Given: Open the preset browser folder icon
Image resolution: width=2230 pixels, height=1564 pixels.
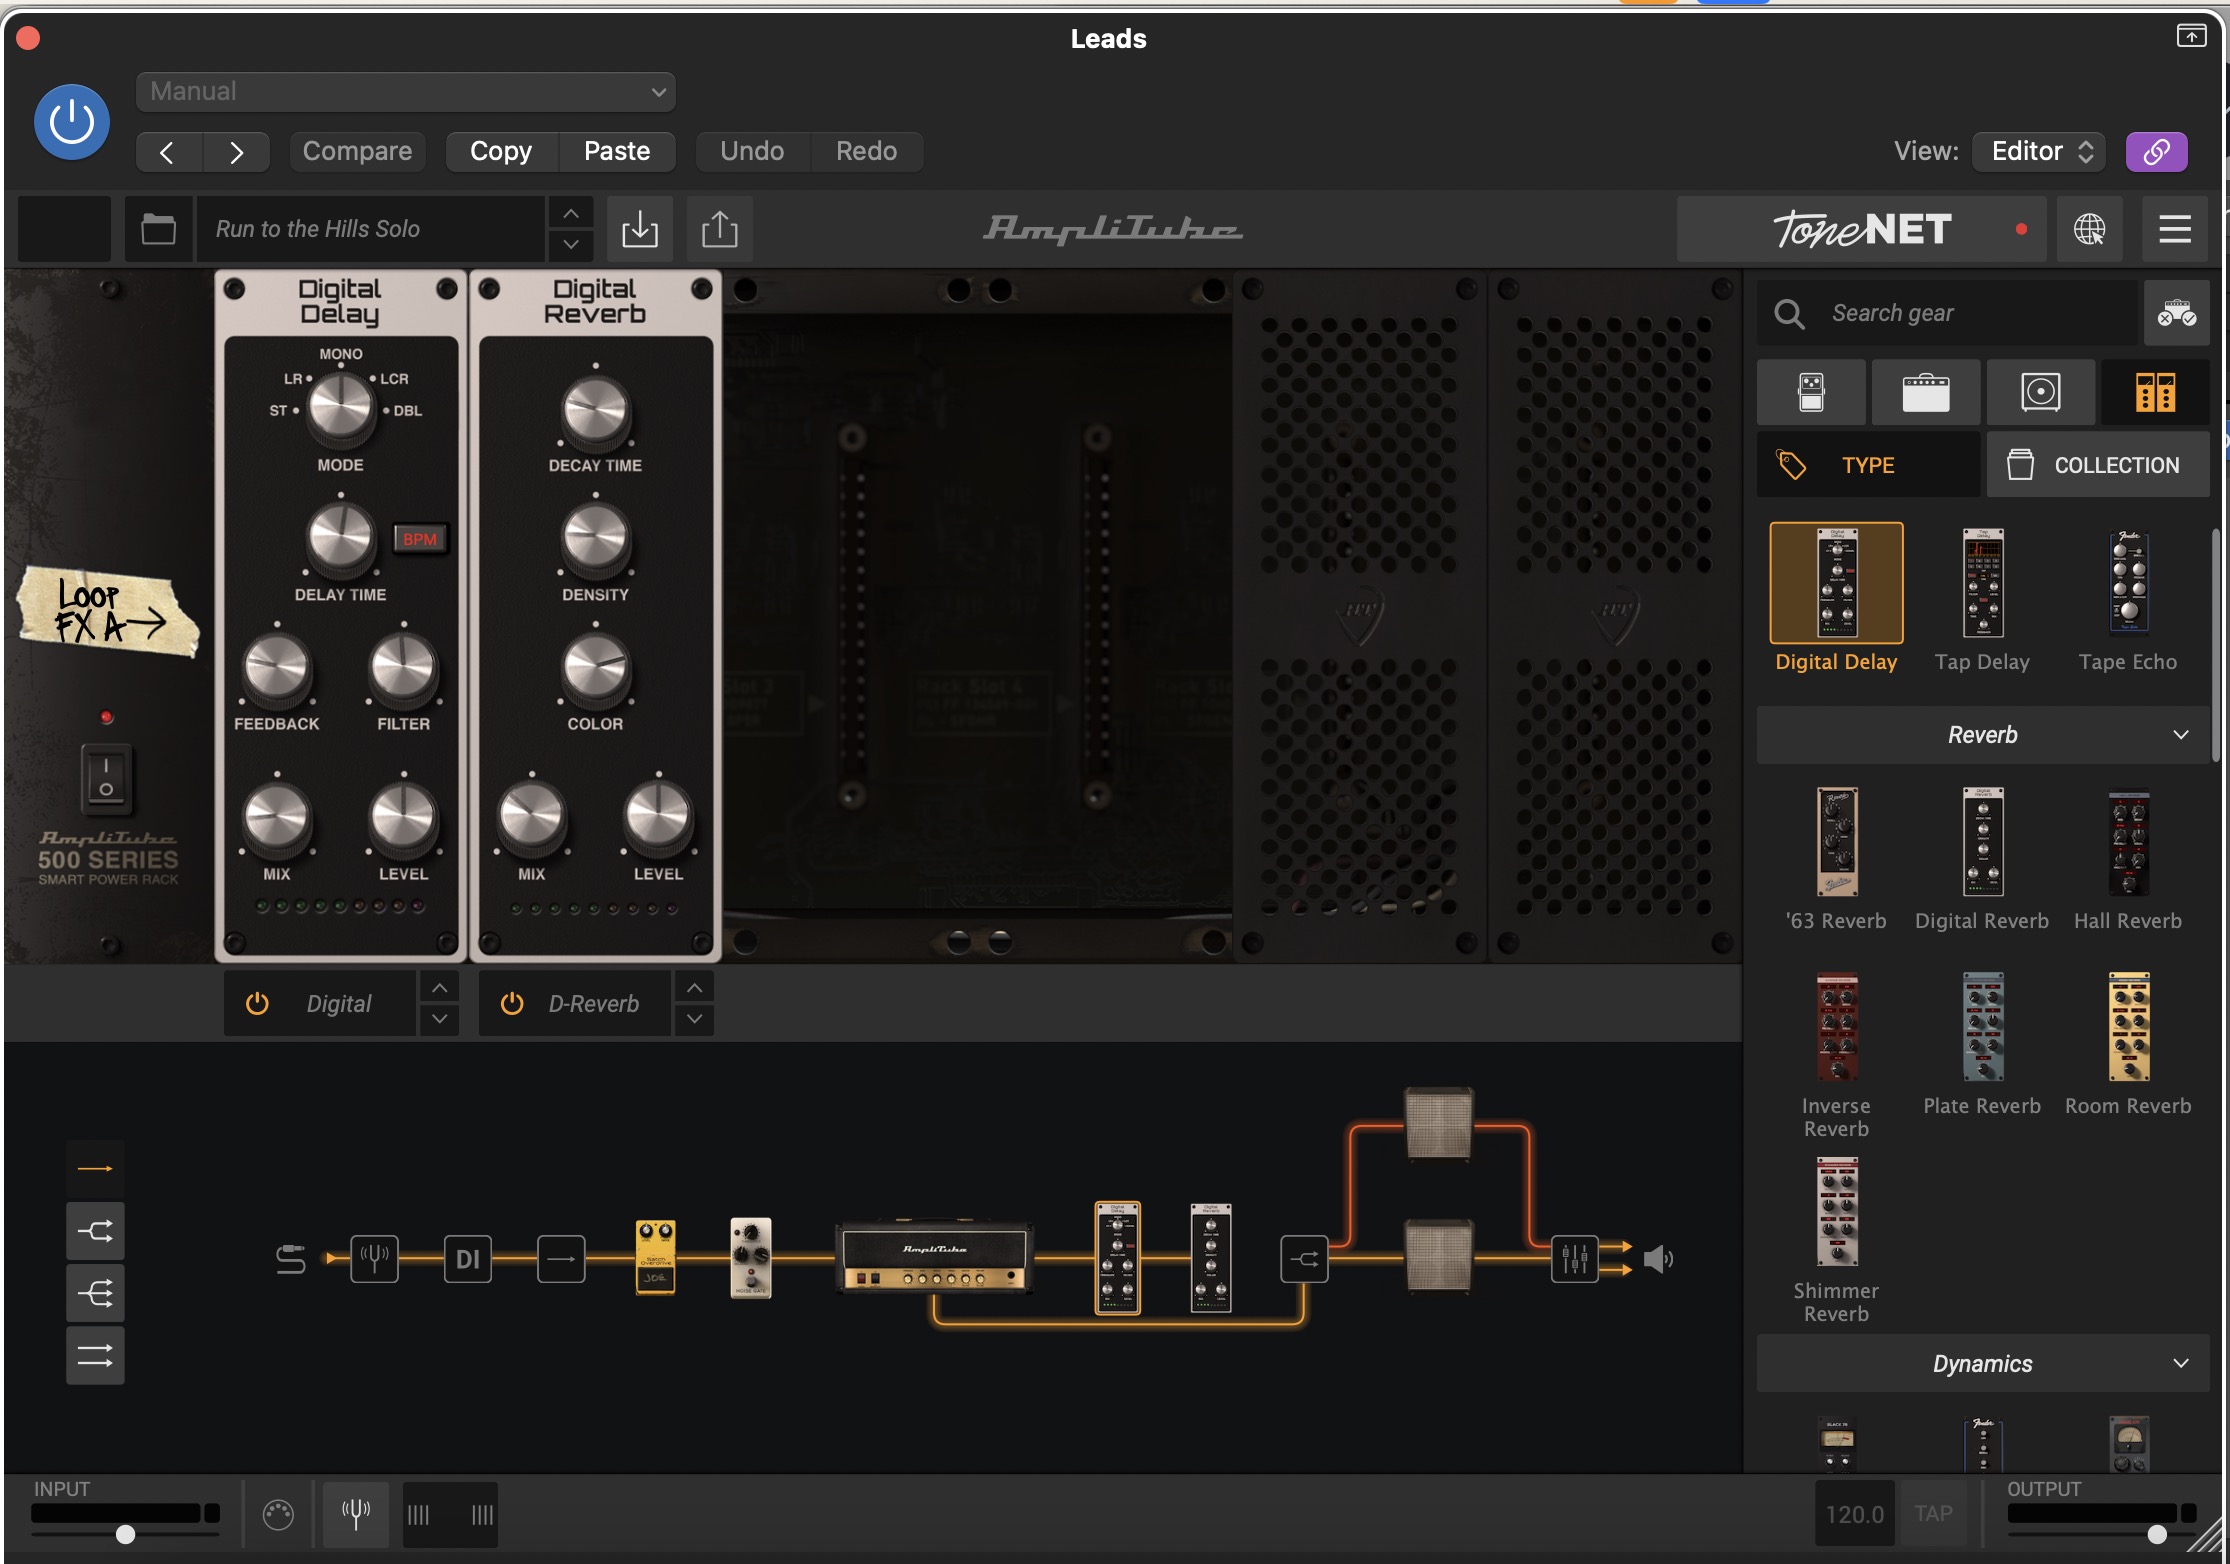Looking at the screenshot, I should [x=158, y=229].
